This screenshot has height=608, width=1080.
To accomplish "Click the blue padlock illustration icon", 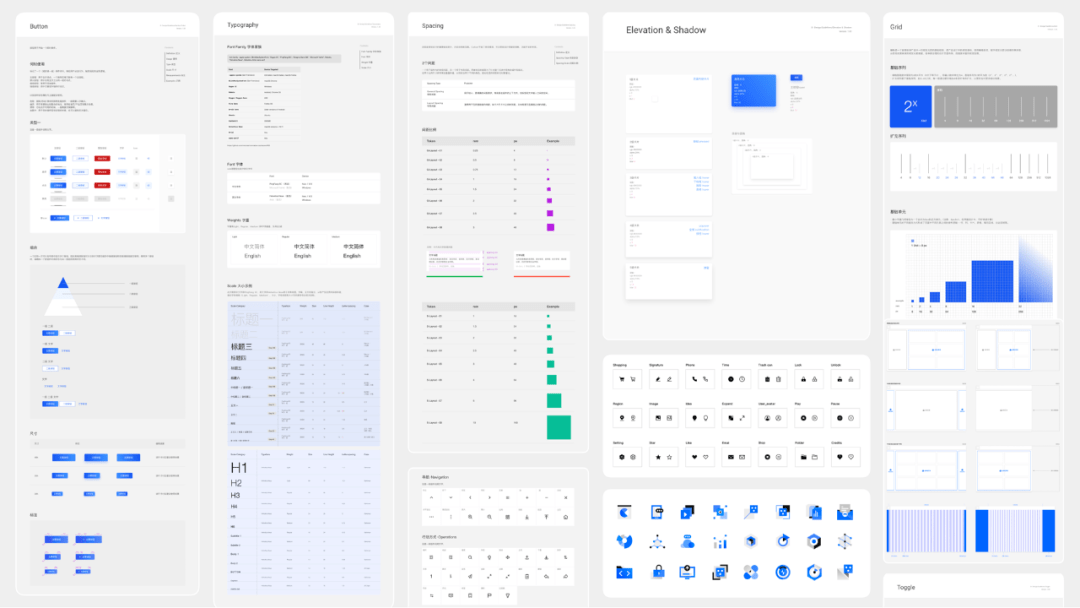I will [x=659, y=572].
